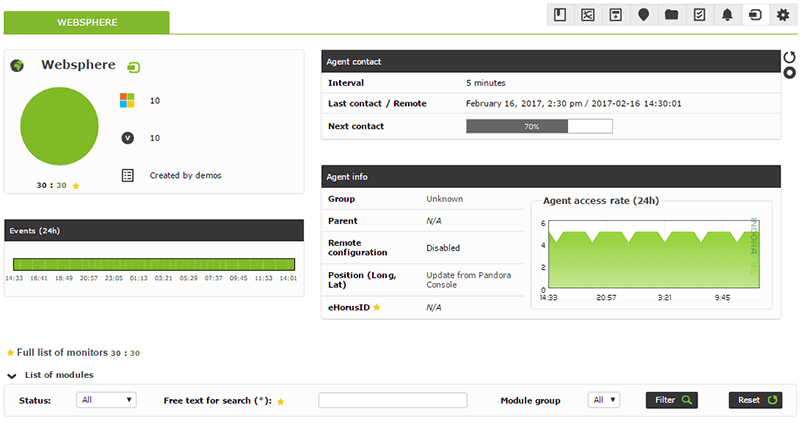Click the 'Disabled' remote configuration value

tap(443, 248)
